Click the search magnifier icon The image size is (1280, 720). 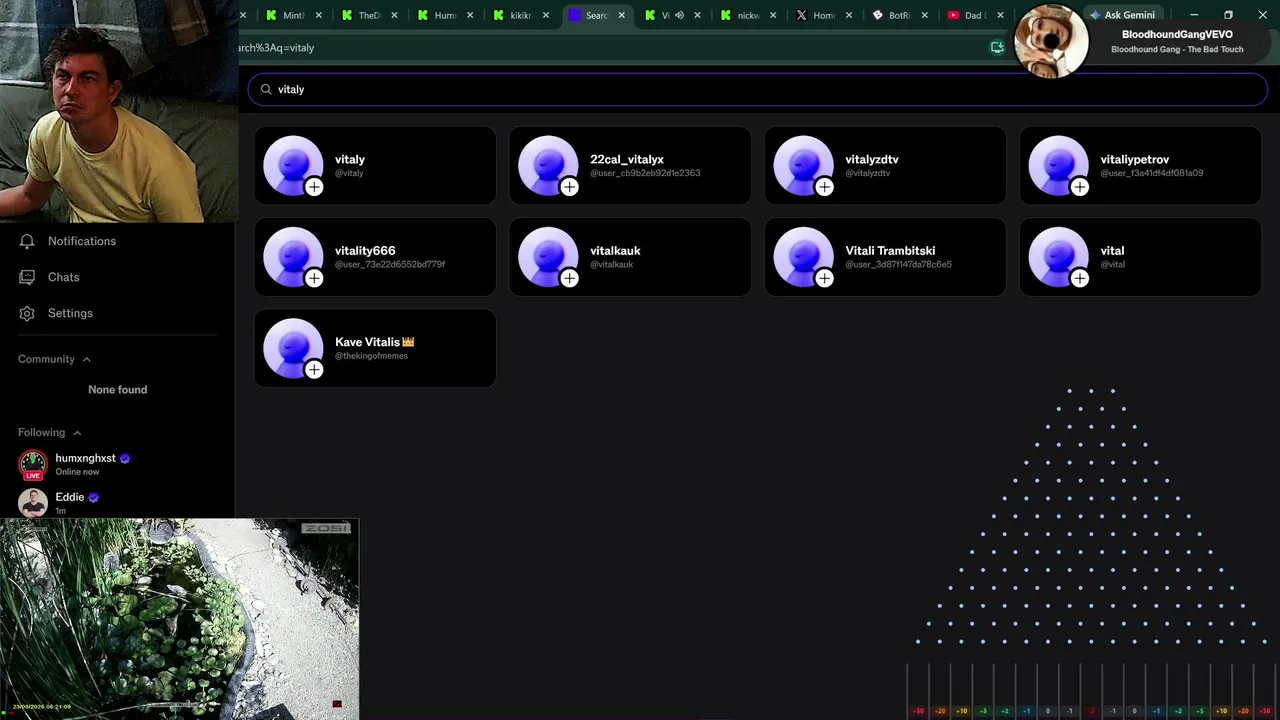pyautogui.click(x=266, y=89)
